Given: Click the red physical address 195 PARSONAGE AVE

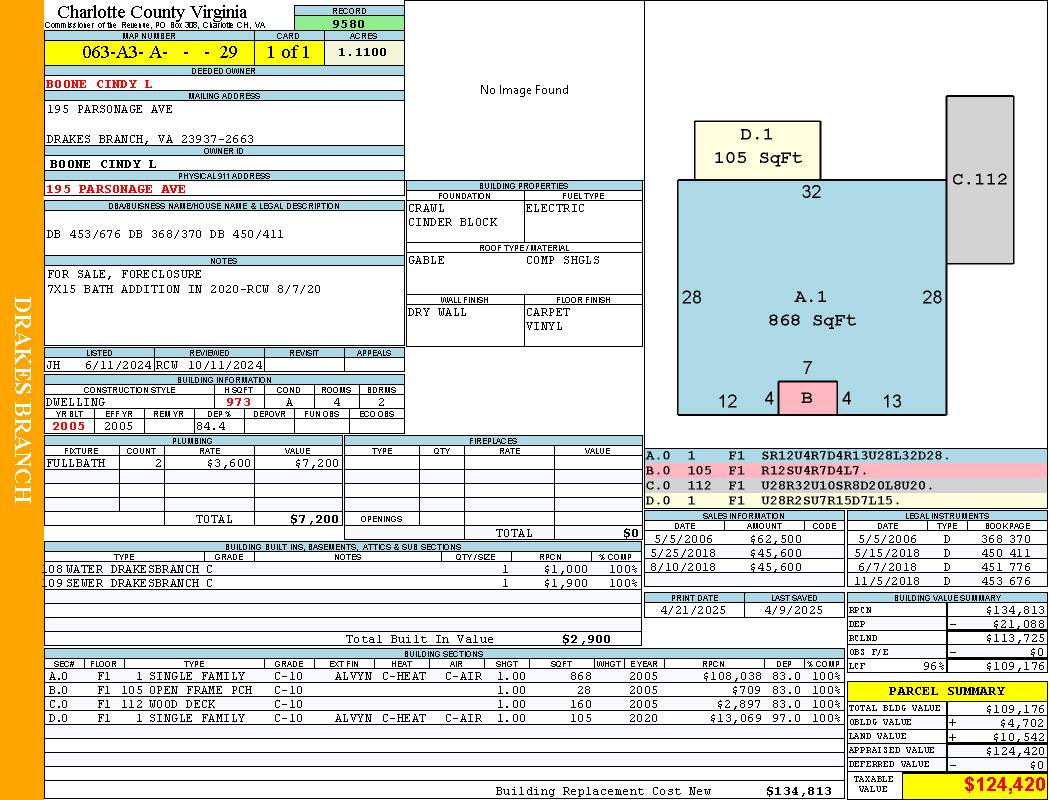Looking at the screenshot, I should 116,189.
